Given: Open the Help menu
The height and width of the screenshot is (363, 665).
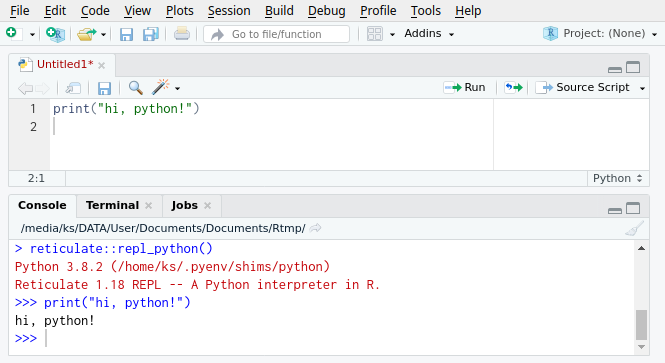Looking at the screenshot, I should [x=468, y=11].
